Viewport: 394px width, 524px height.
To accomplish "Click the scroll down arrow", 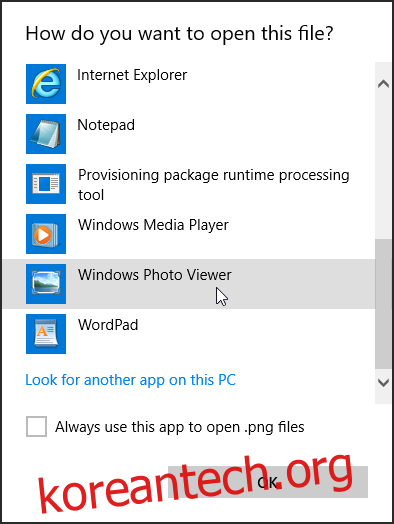I will click(383, 382).
